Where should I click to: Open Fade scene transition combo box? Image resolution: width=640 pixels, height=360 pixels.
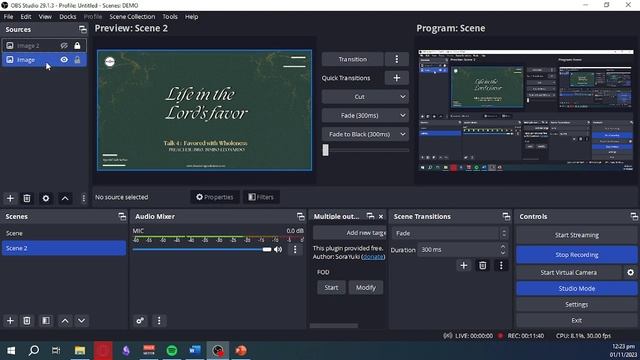coord(450,233)
